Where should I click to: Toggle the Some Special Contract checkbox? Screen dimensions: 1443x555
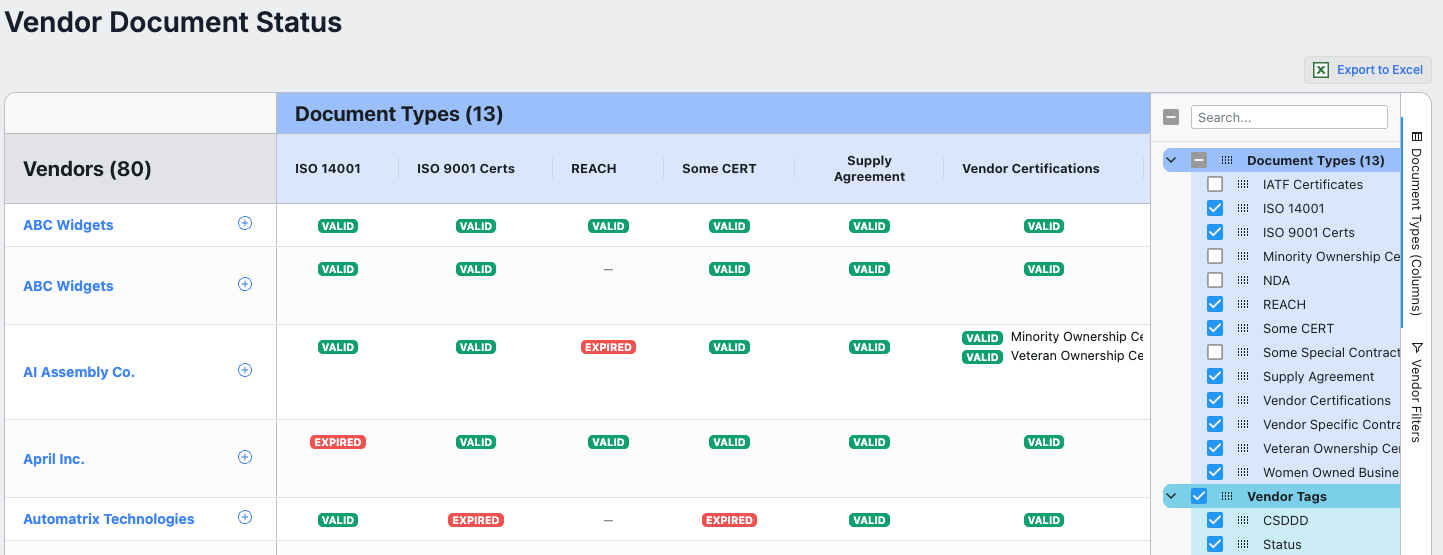[1215, 352]
